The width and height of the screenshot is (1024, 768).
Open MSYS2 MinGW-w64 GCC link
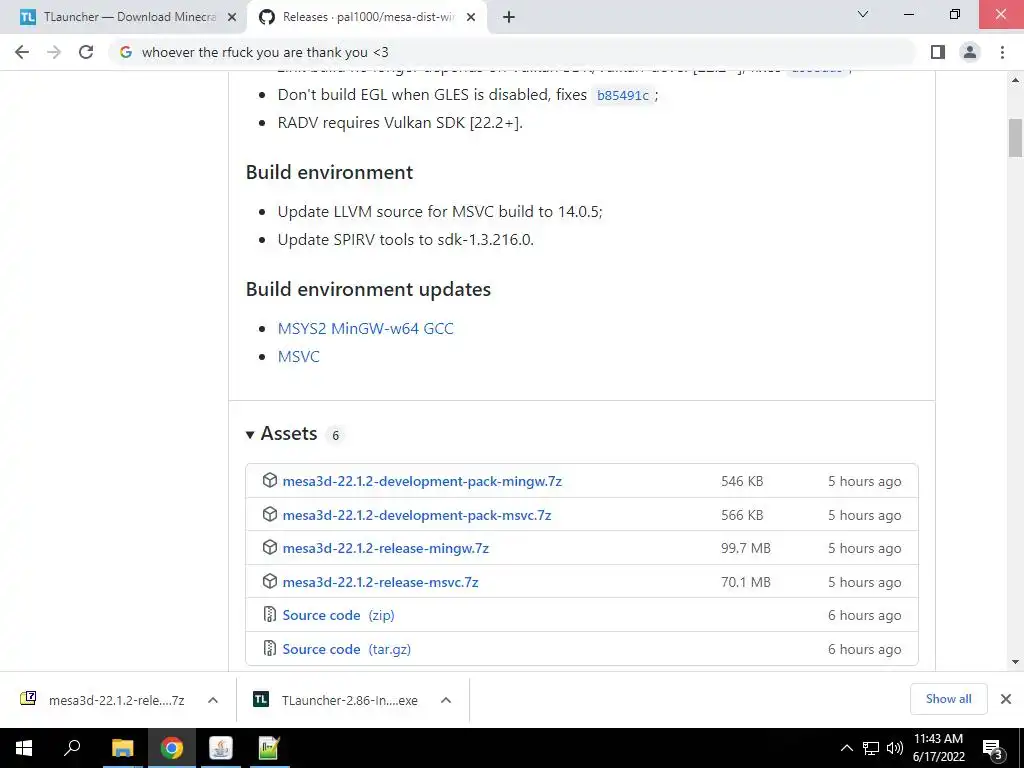pos(365,328)
